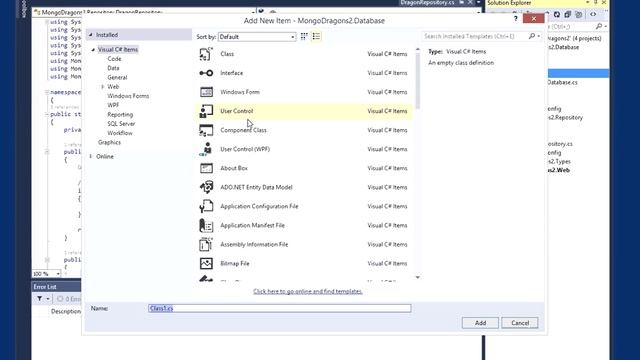This screenshot has height=360, width=640.
Task: Open the editor zoom 100 % dropdown
Action: pyautogui.click(x=58, y=274)
